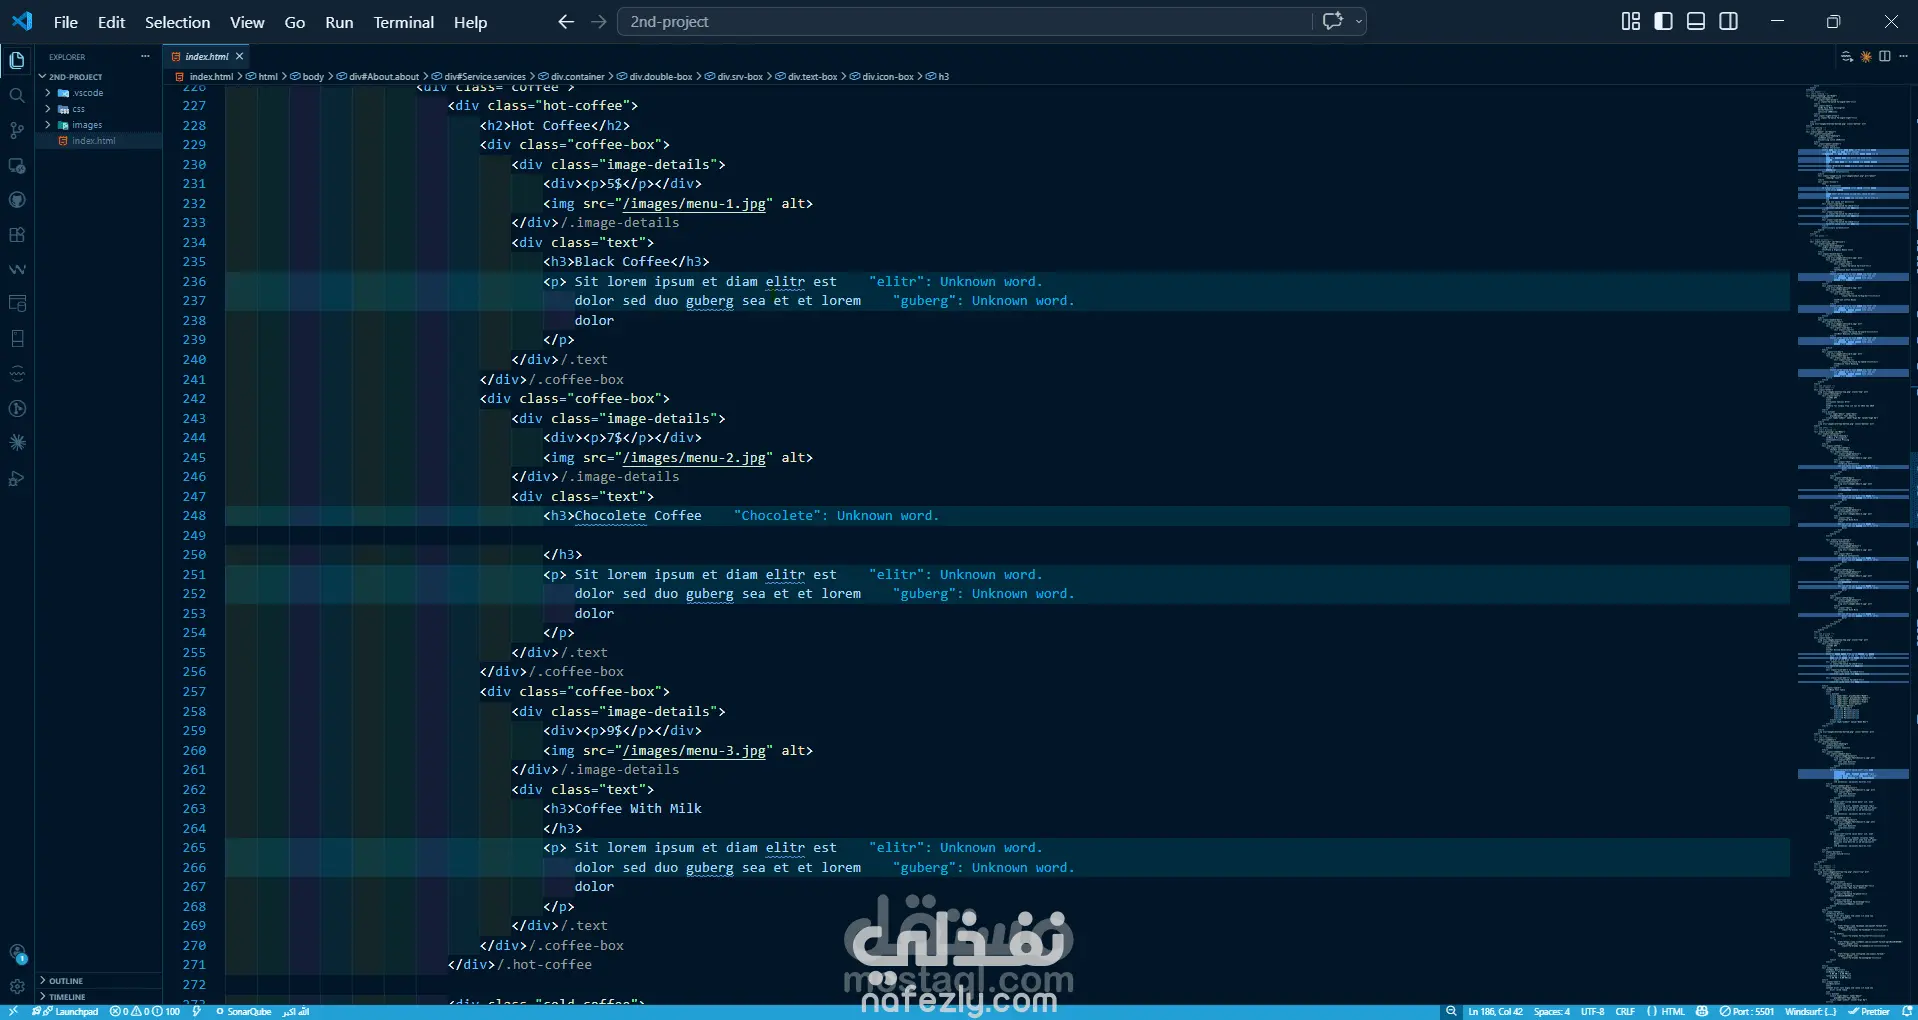The image size is (1918, 1020).
Task: Click the SonarQube status bar item
Action: 244,1012
